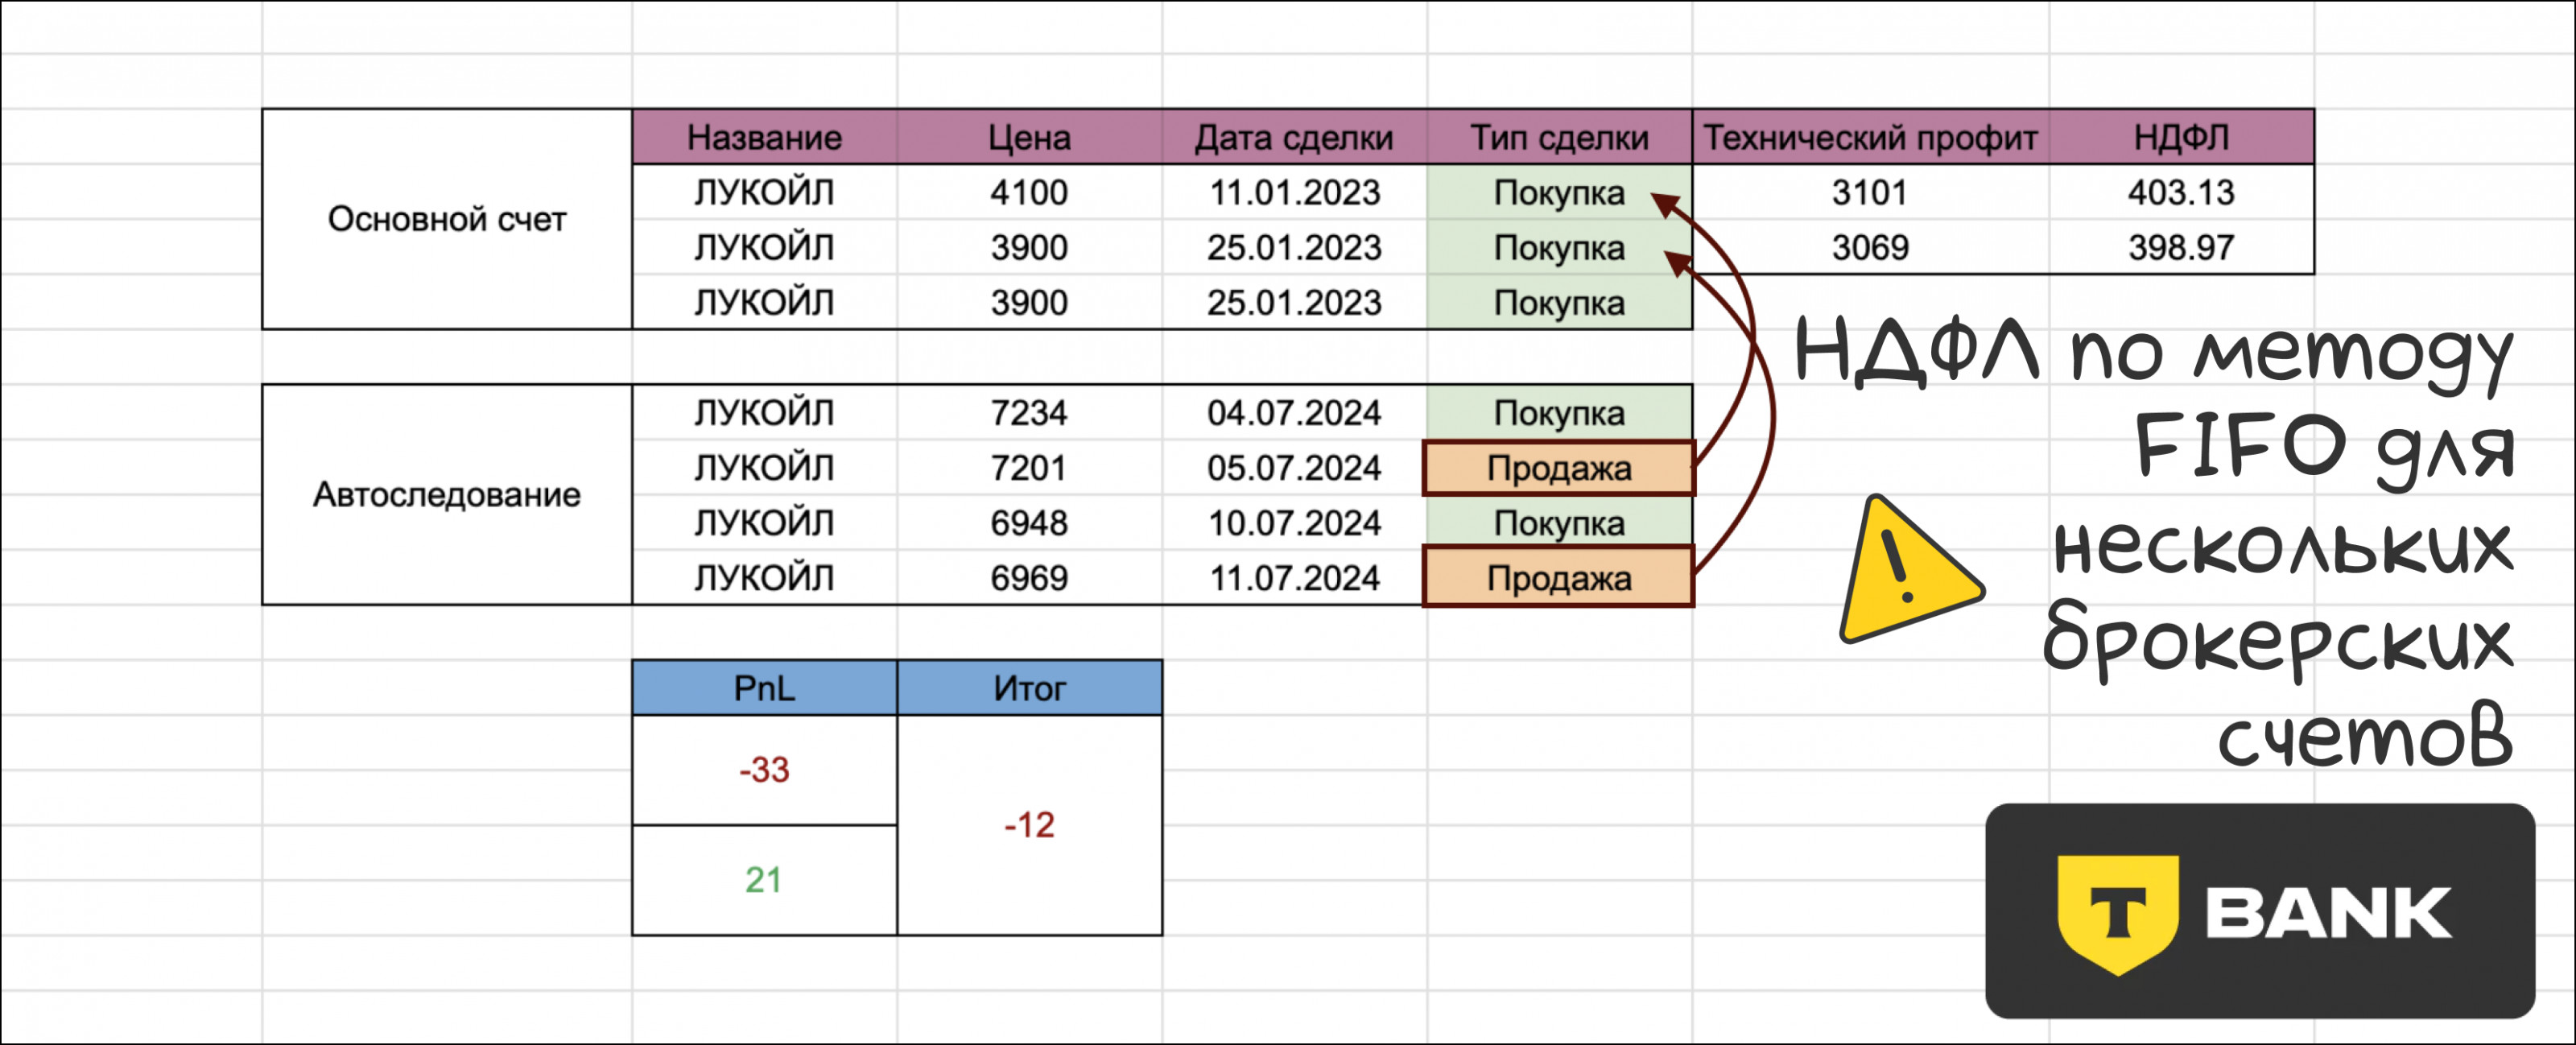Select the Автоследование cell
The height and width of the screenshot is (1045, 2576).
(446, 494)
